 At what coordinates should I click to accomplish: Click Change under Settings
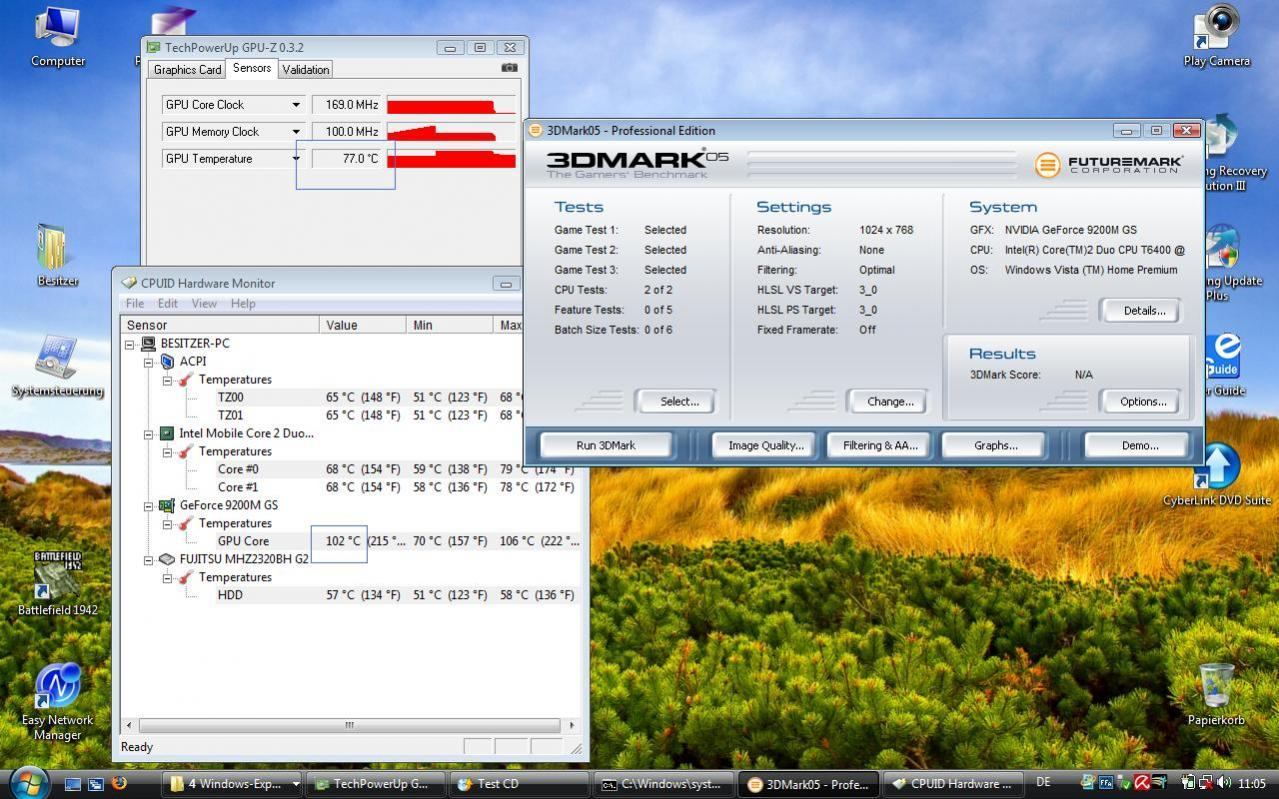point(890,401)
